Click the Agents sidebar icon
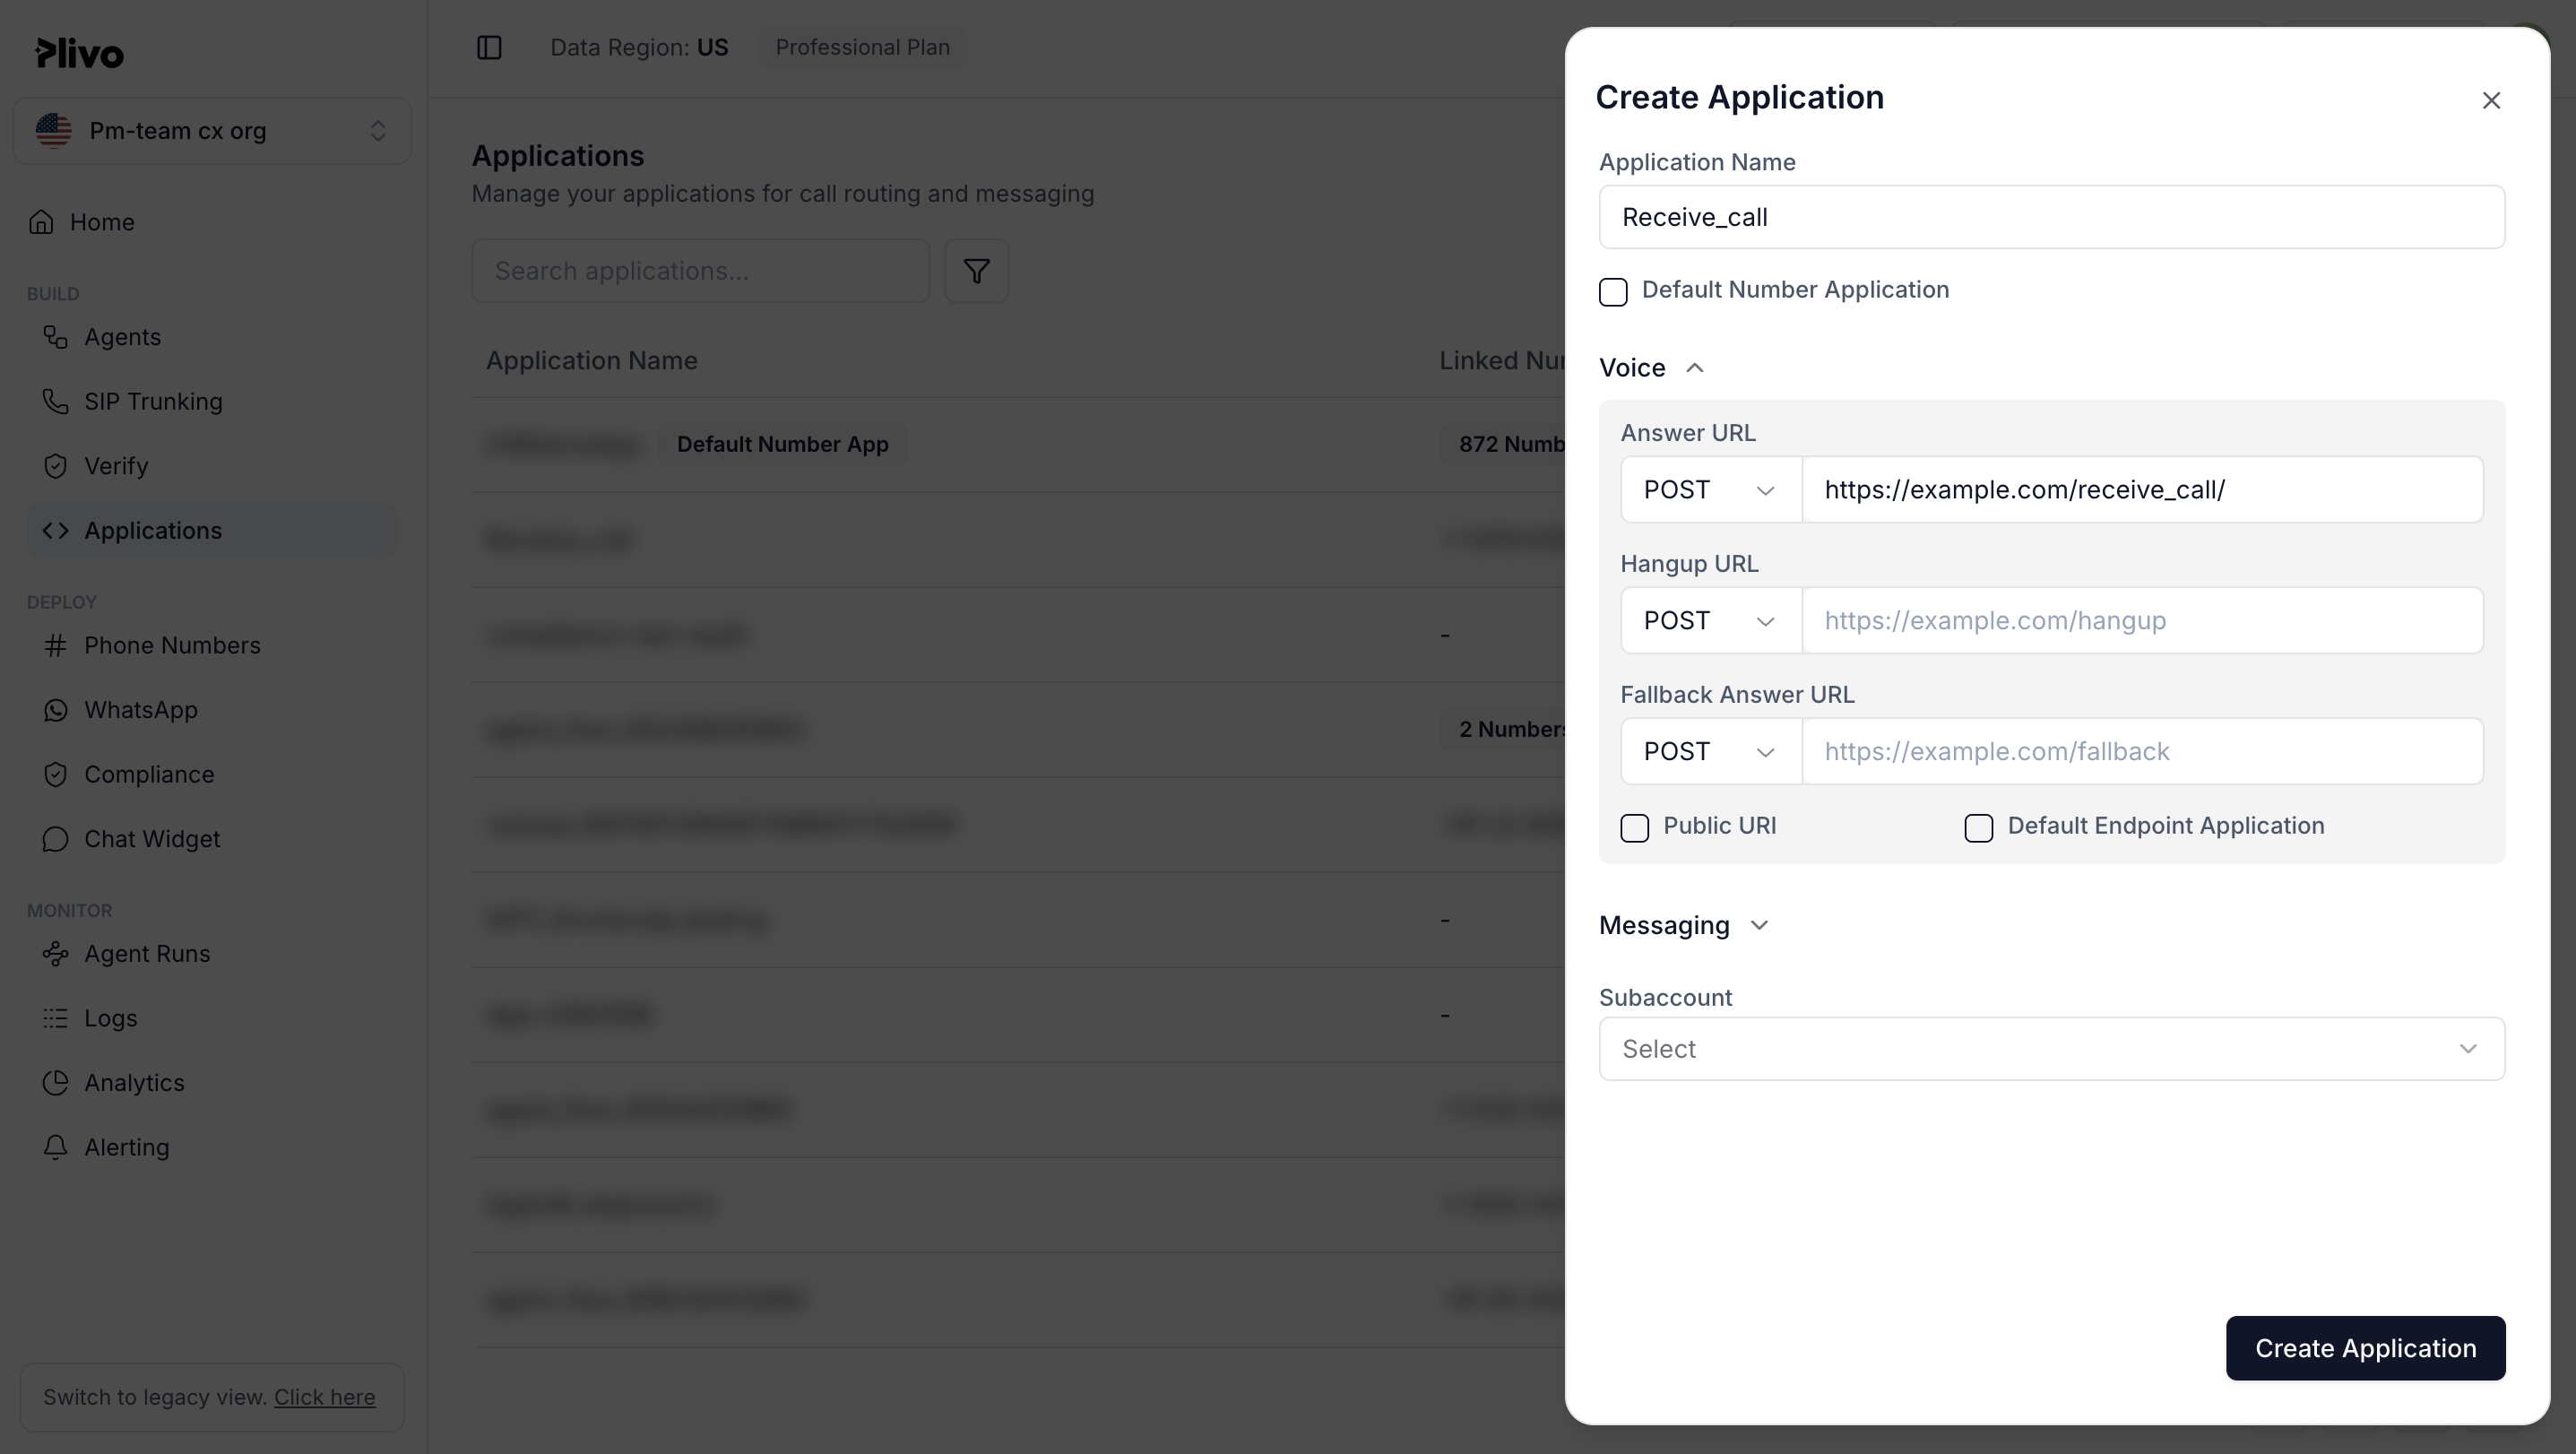The height and width of the screenshot is (1454, 2576). point(55,337)
